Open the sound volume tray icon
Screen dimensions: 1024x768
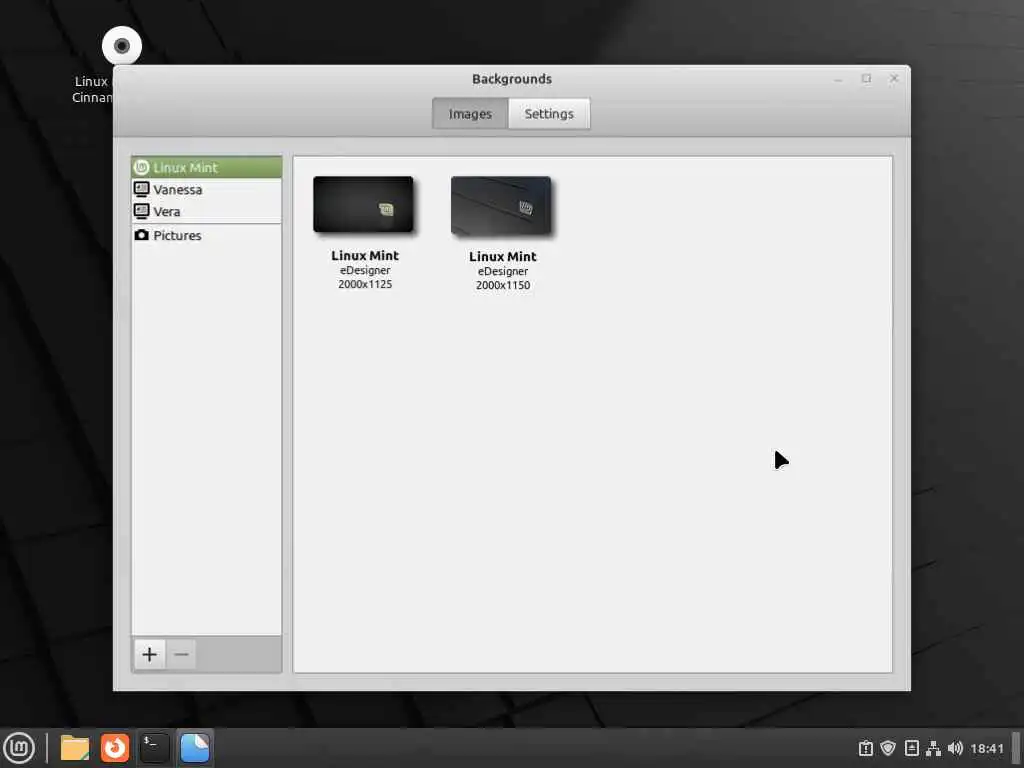tap(955, 748)
